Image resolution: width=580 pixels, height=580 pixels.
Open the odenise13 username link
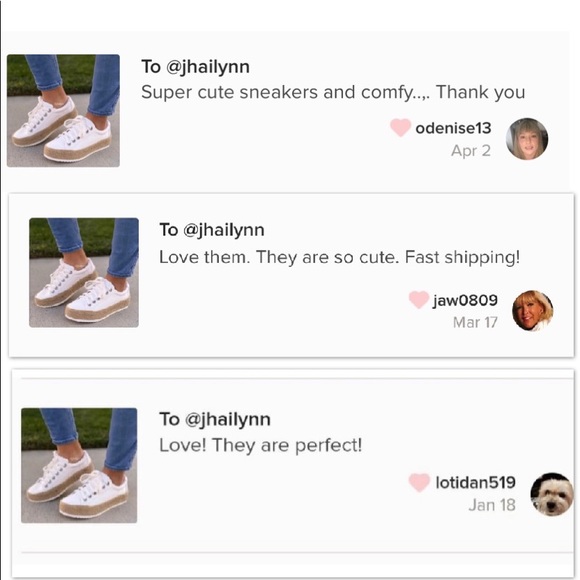pyautogui.click(x=453, y=128)
